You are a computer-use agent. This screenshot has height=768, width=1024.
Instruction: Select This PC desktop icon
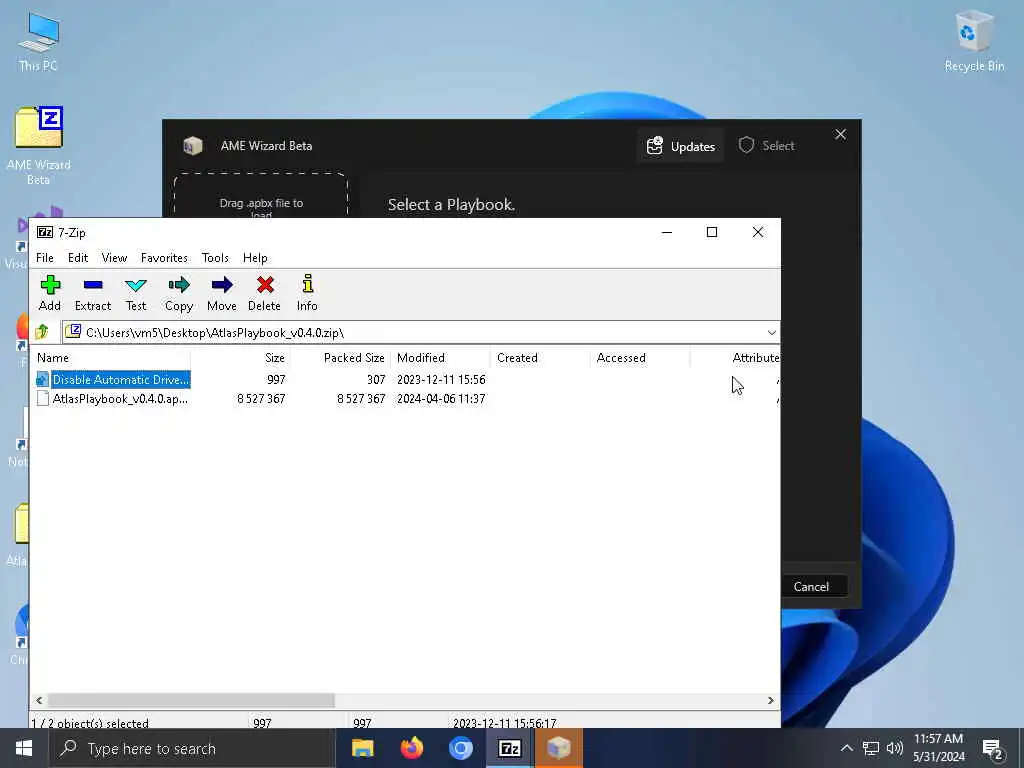(38, 41)
